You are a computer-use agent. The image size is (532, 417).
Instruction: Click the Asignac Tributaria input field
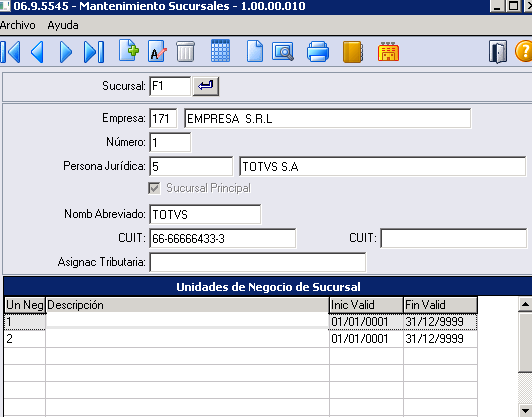(258, 262)
